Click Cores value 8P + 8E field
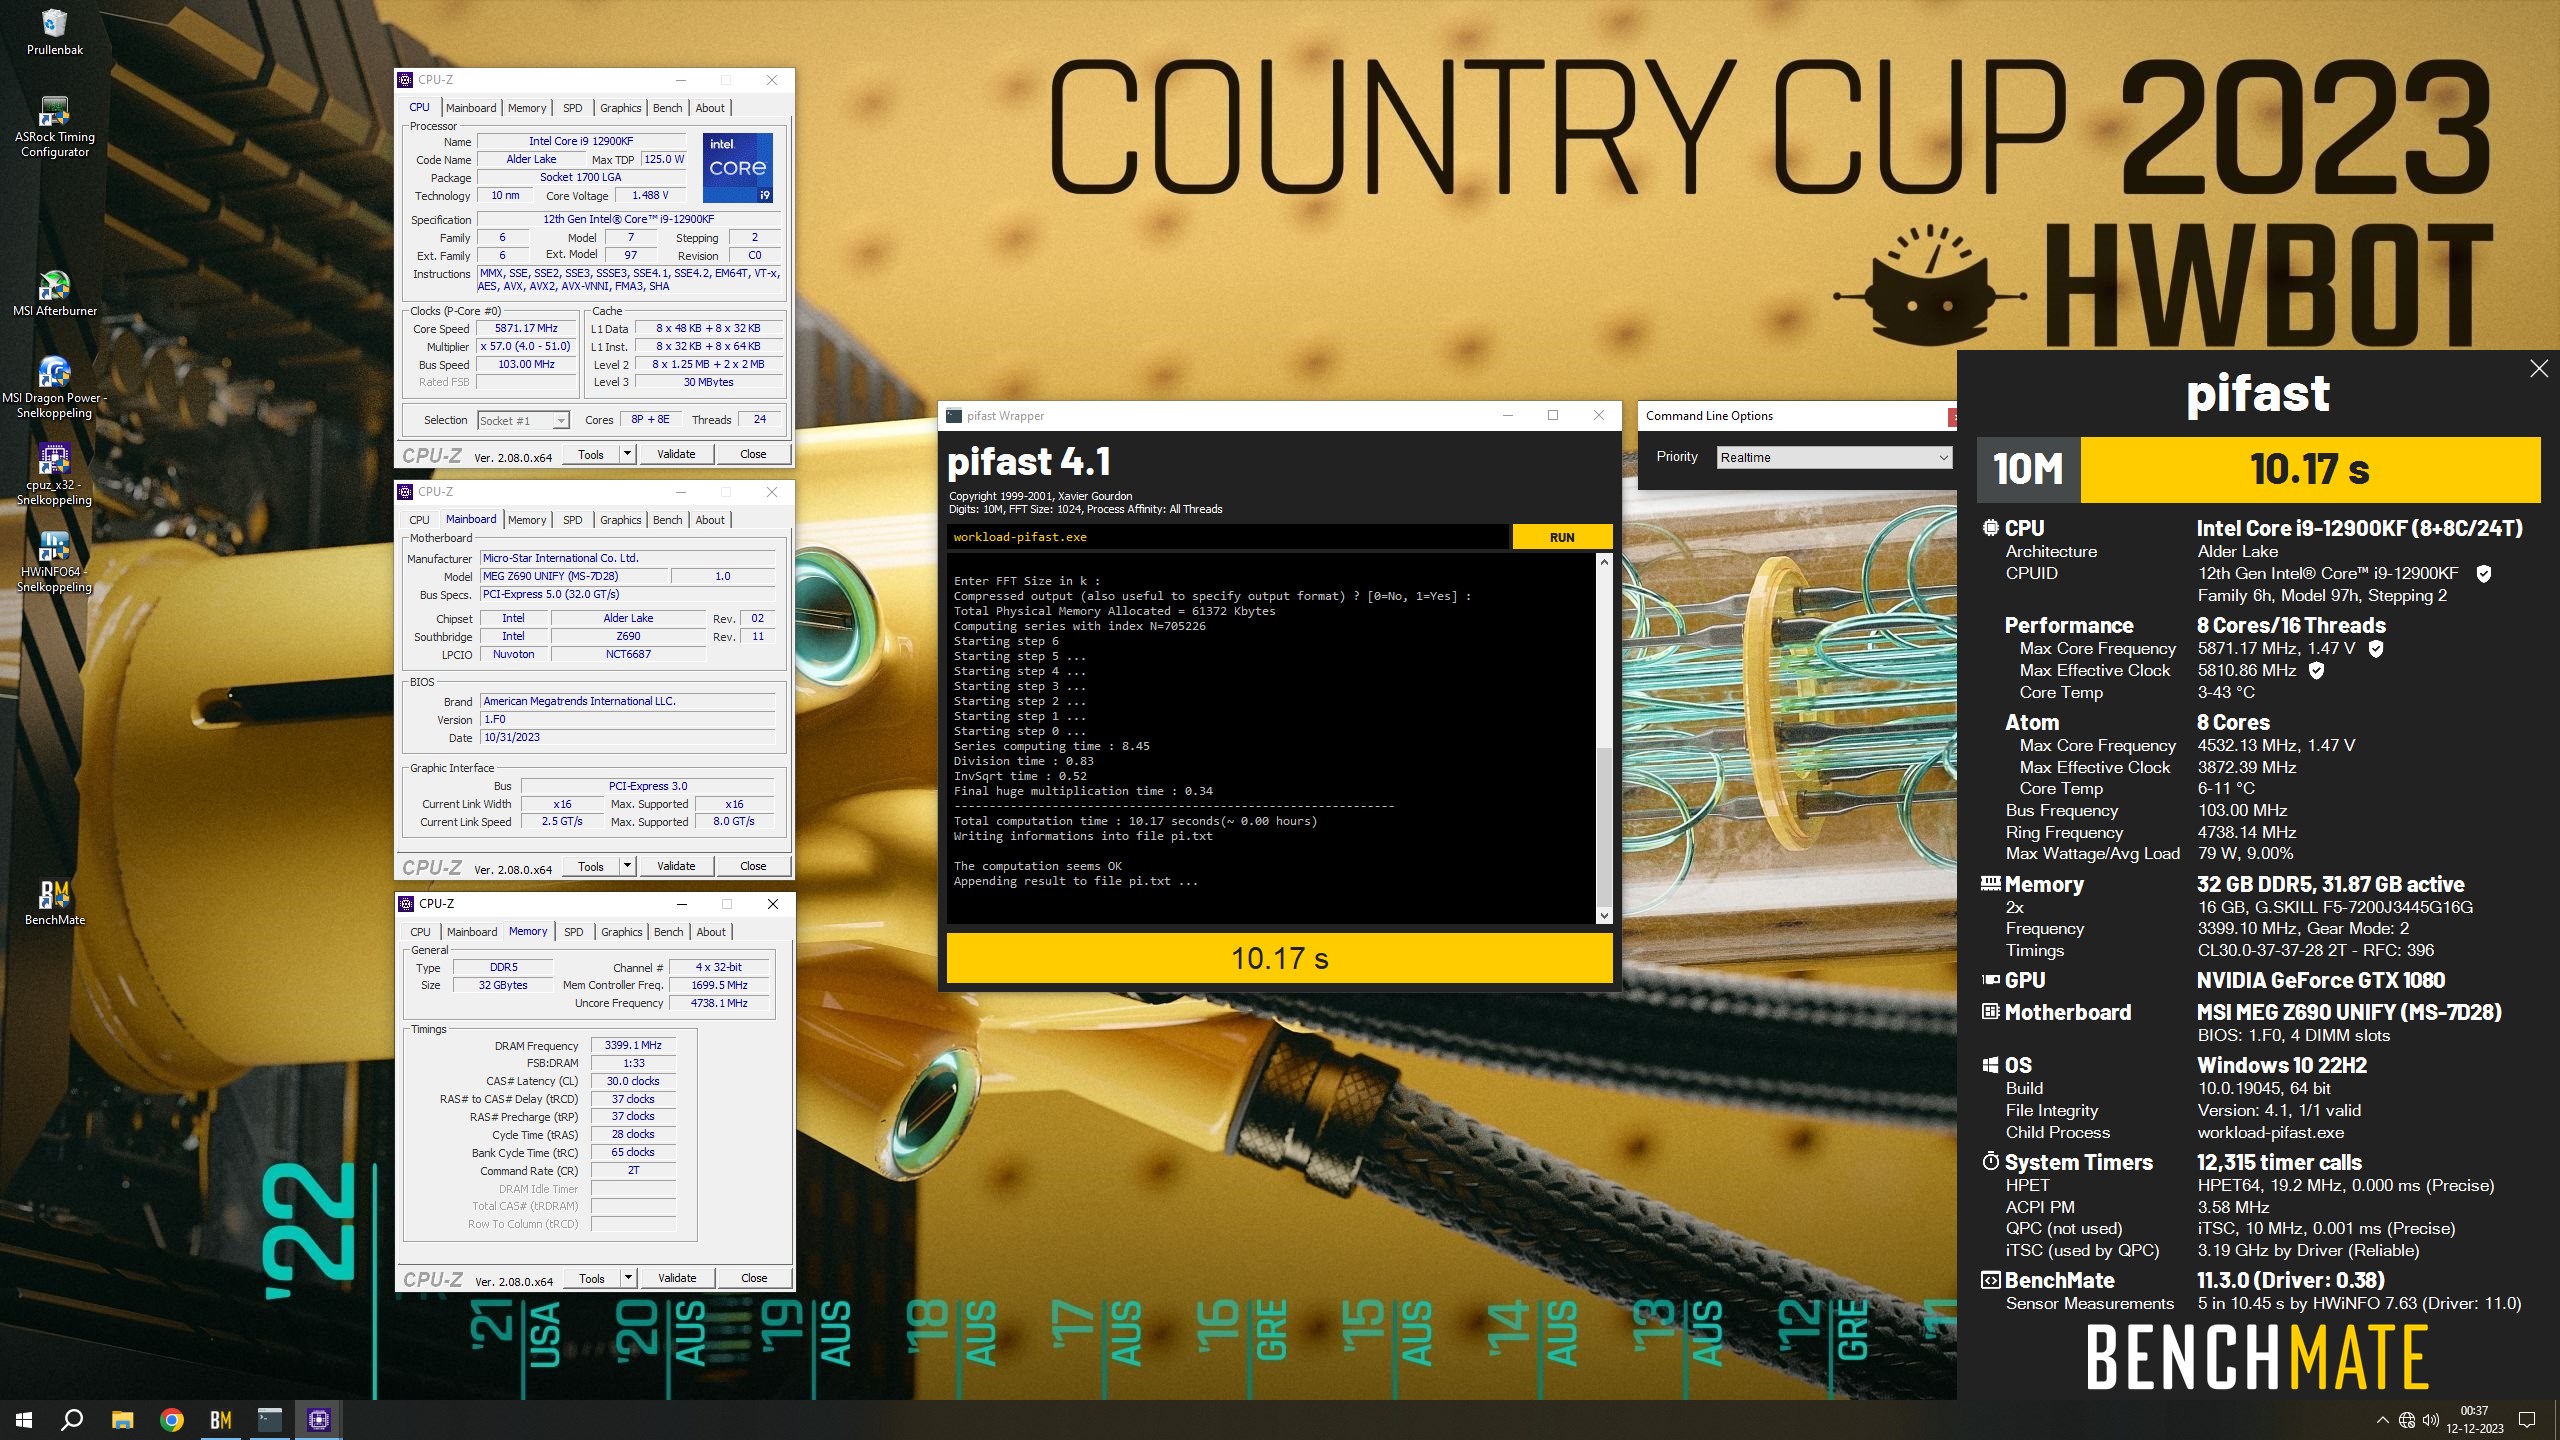This screenshot has width=2560, height=1440. coord(651,419)
